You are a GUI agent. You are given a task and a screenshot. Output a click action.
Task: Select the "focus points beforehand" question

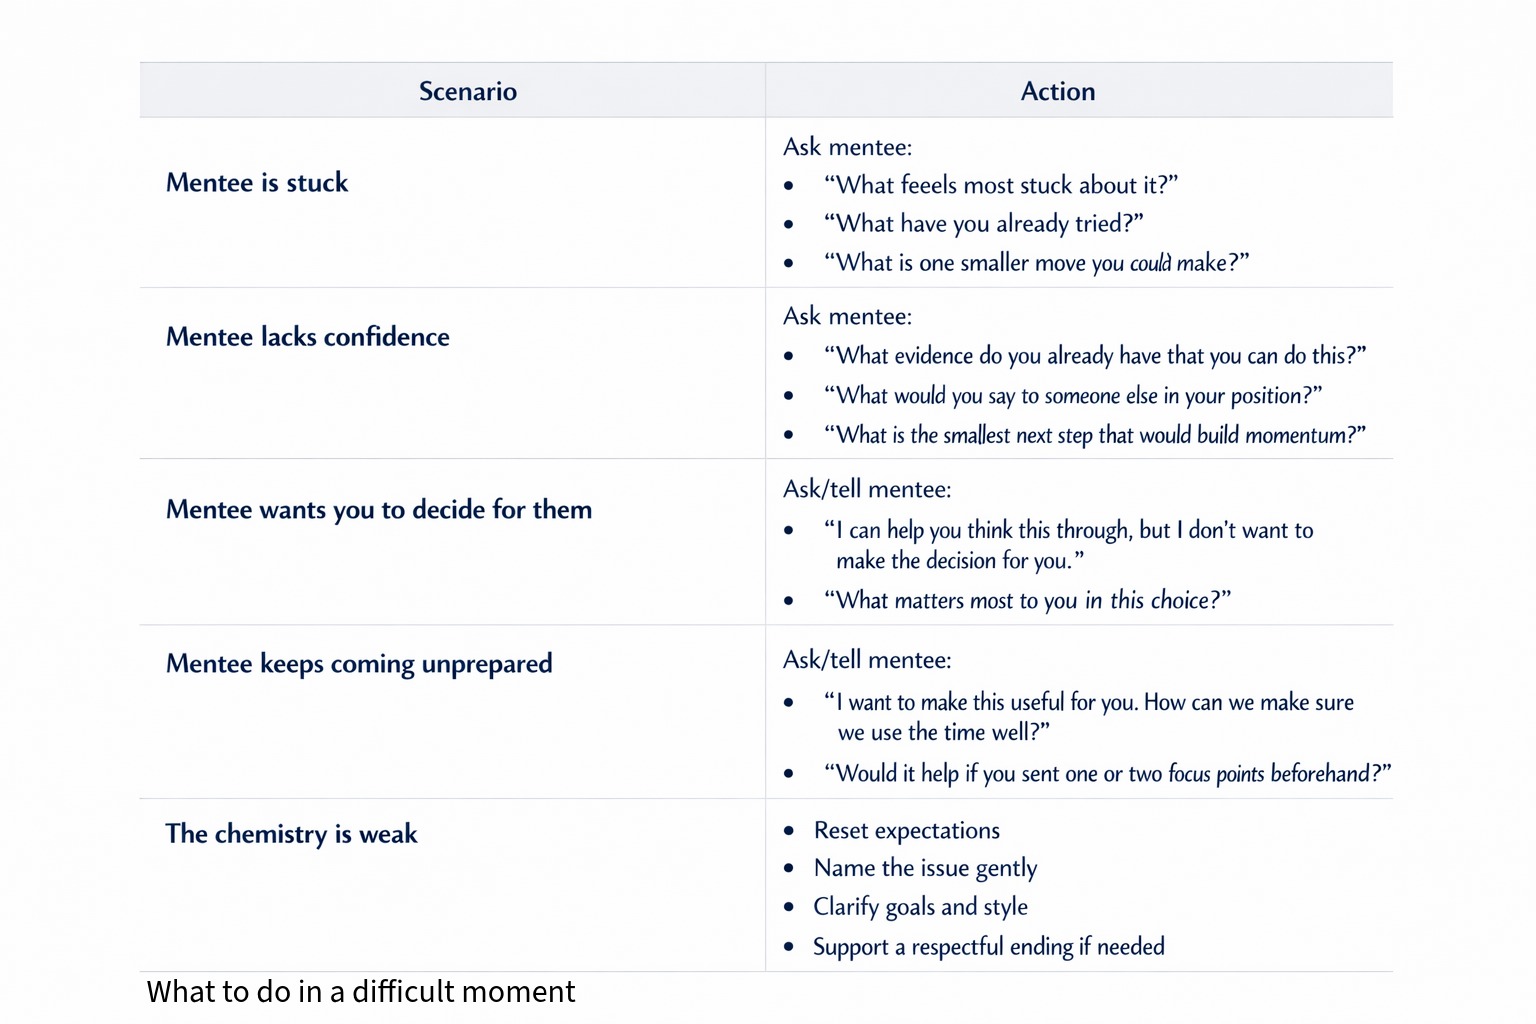(x=1107, y=773)
